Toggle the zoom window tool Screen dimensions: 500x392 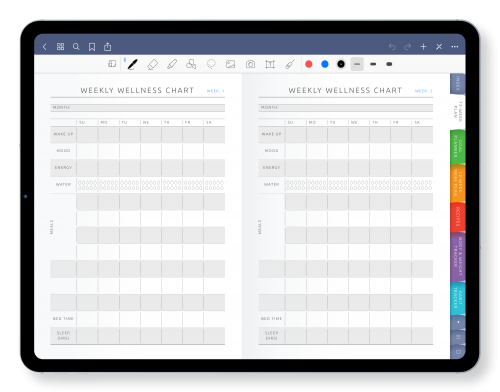[112, 64]
